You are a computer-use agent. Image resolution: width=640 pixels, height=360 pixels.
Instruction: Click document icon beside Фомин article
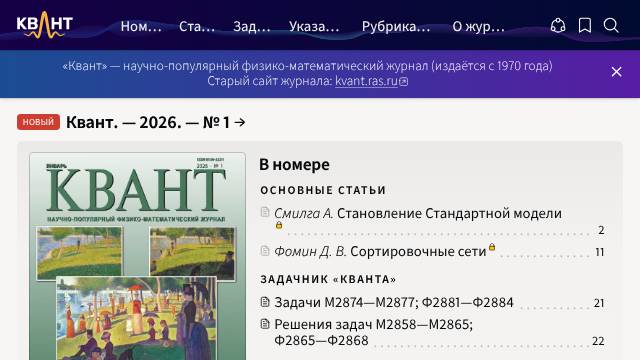265,251
